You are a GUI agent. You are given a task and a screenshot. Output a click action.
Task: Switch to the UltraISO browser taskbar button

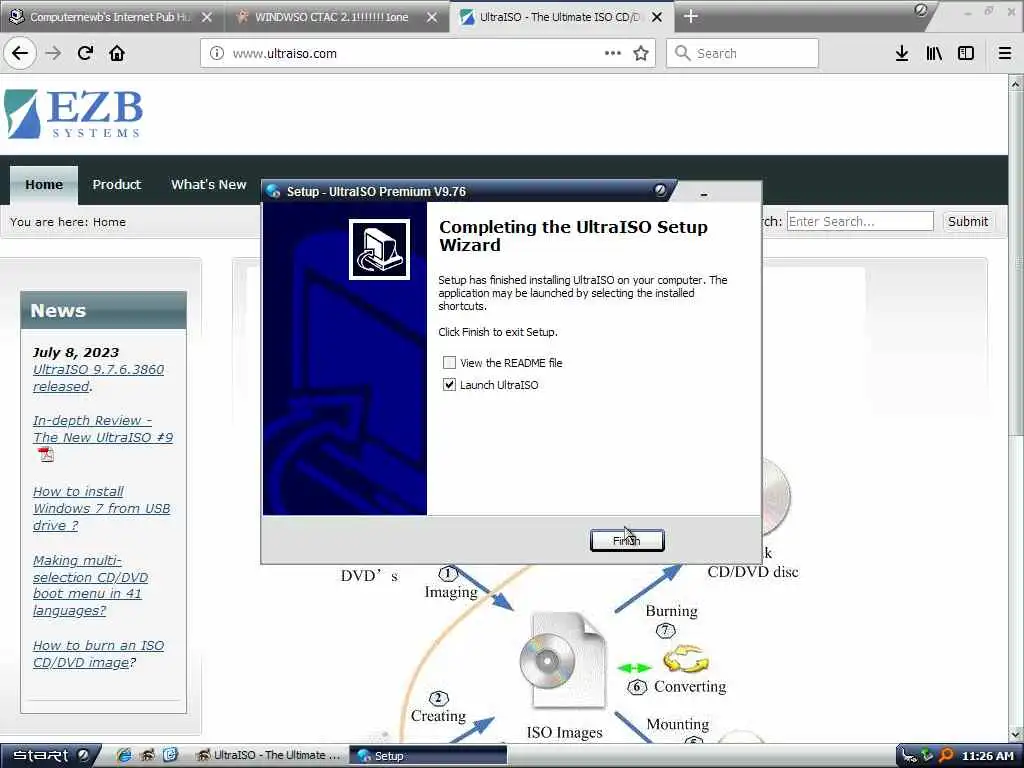pyautogui.click(x=269, y=756)
